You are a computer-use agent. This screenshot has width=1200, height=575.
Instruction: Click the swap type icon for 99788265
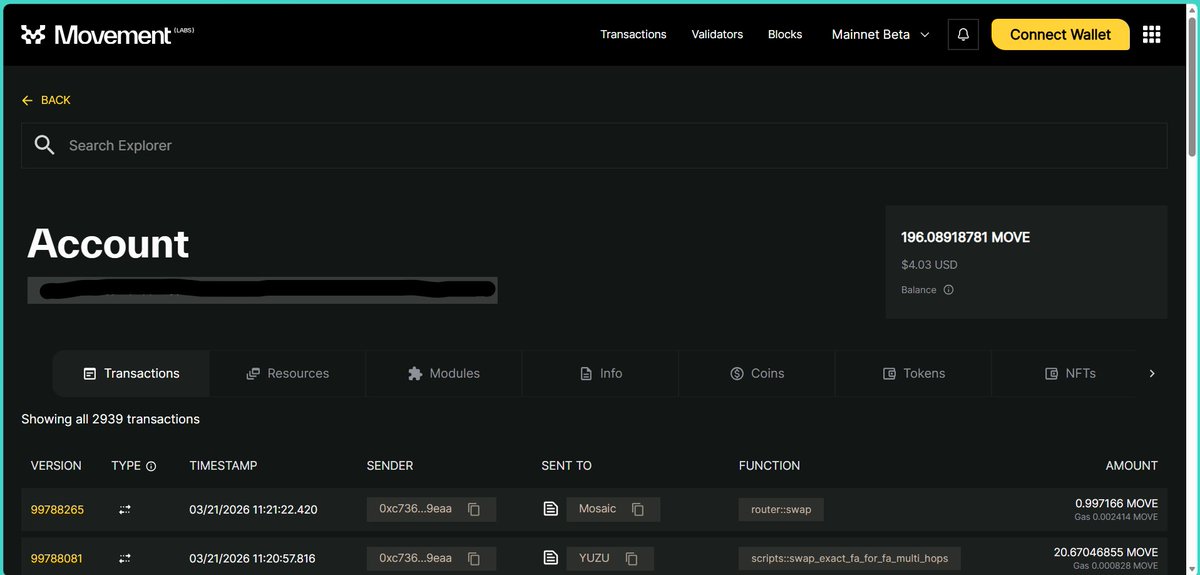tap(125, 510)
